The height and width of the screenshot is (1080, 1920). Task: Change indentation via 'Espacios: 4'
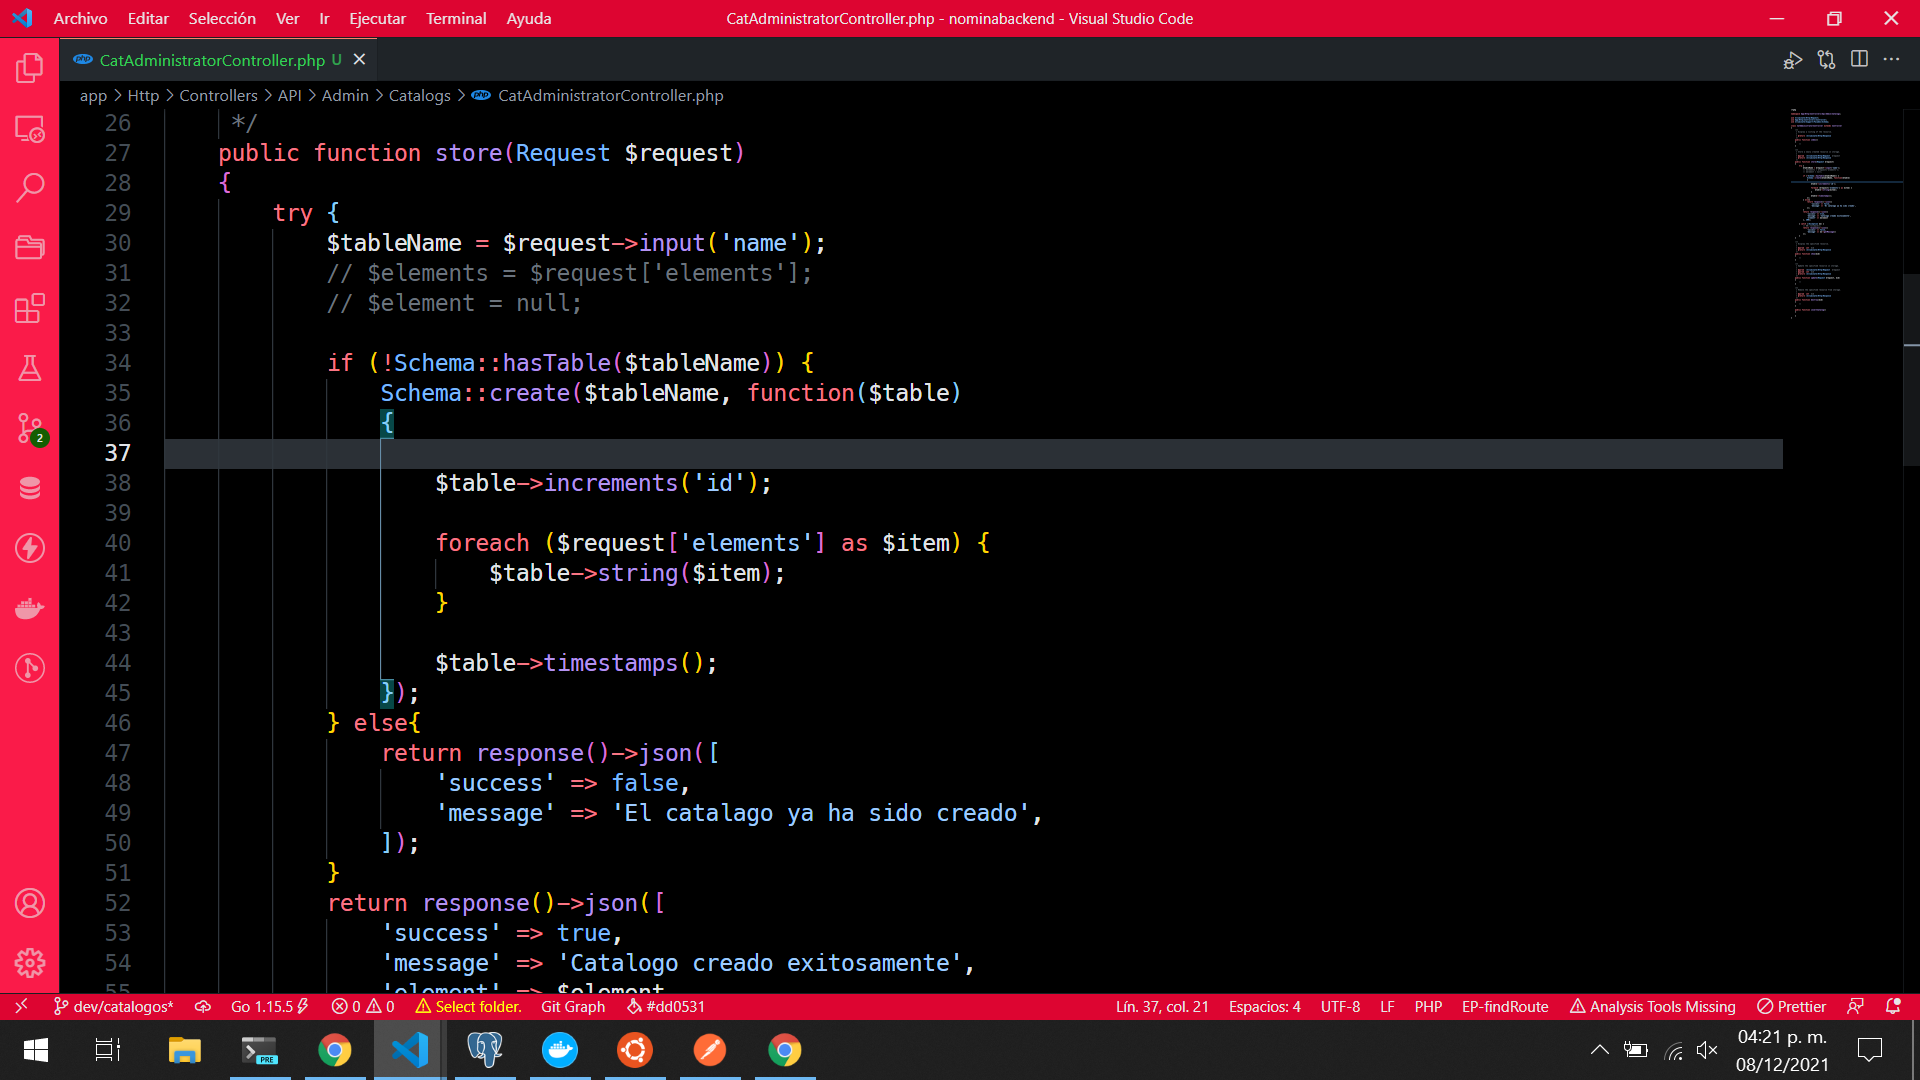pos(1264,1007)
